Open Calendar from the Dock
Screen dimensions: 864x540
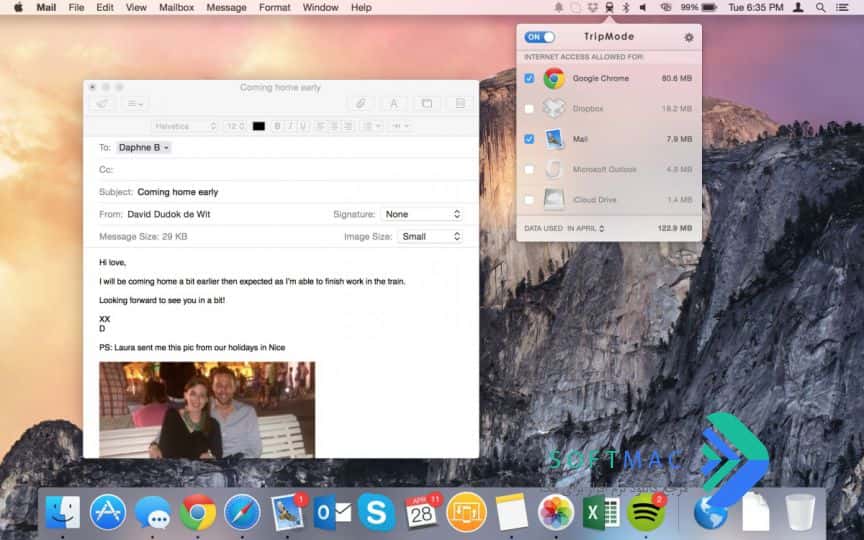pos(422,512)
